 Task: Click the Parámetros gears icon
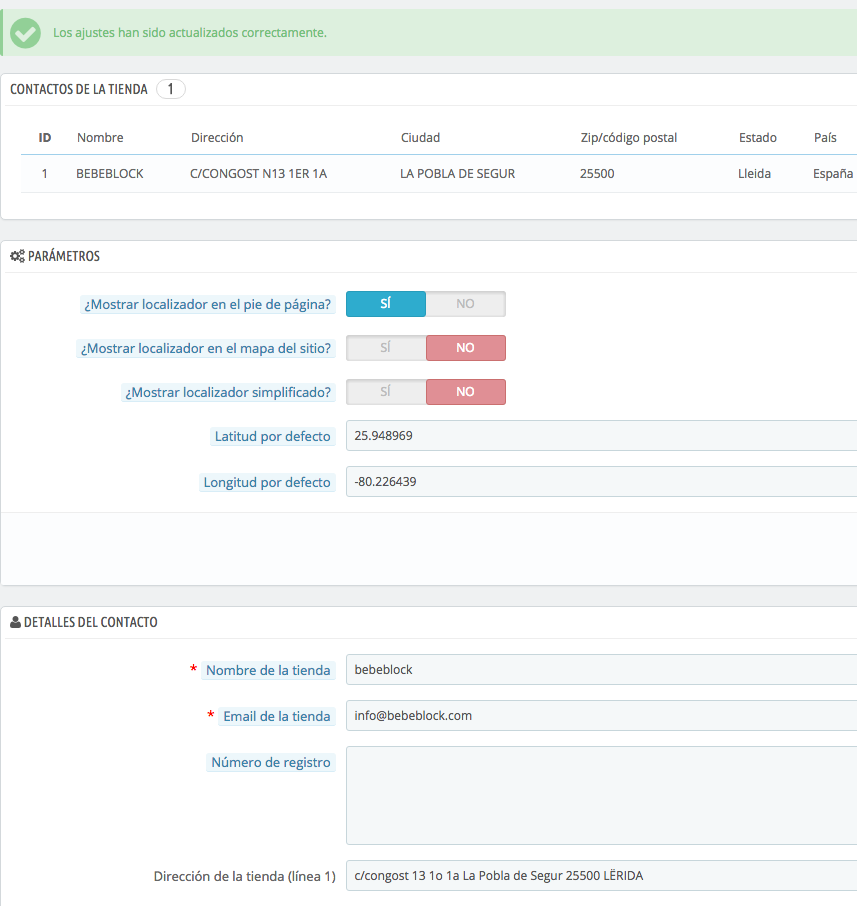17,256
